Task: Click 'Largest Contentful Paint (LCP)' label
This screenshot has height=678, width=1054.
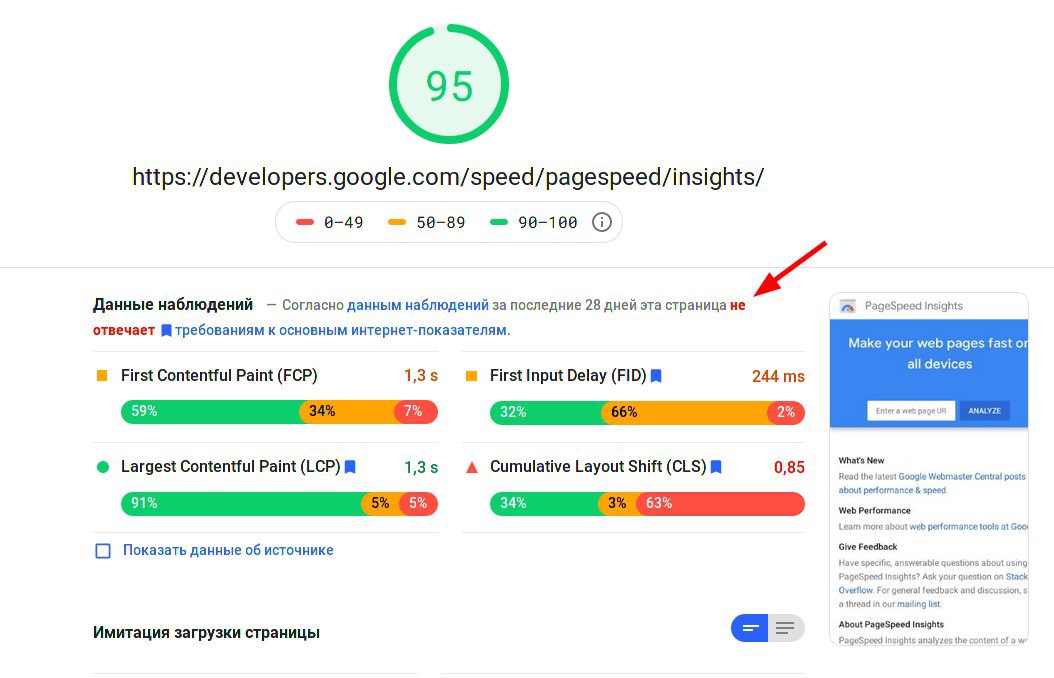Action: pos(231,466)
